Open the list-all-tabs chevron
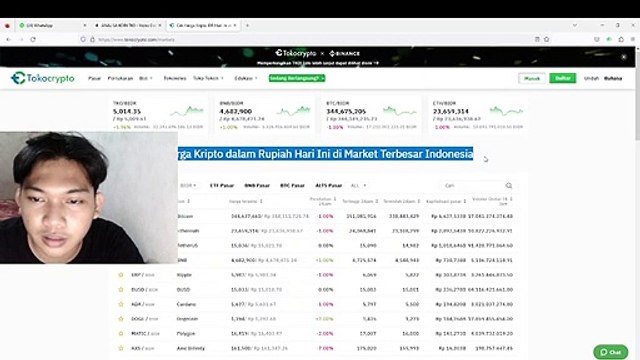This screenshot has width=640, height=360. click(575, 25)
